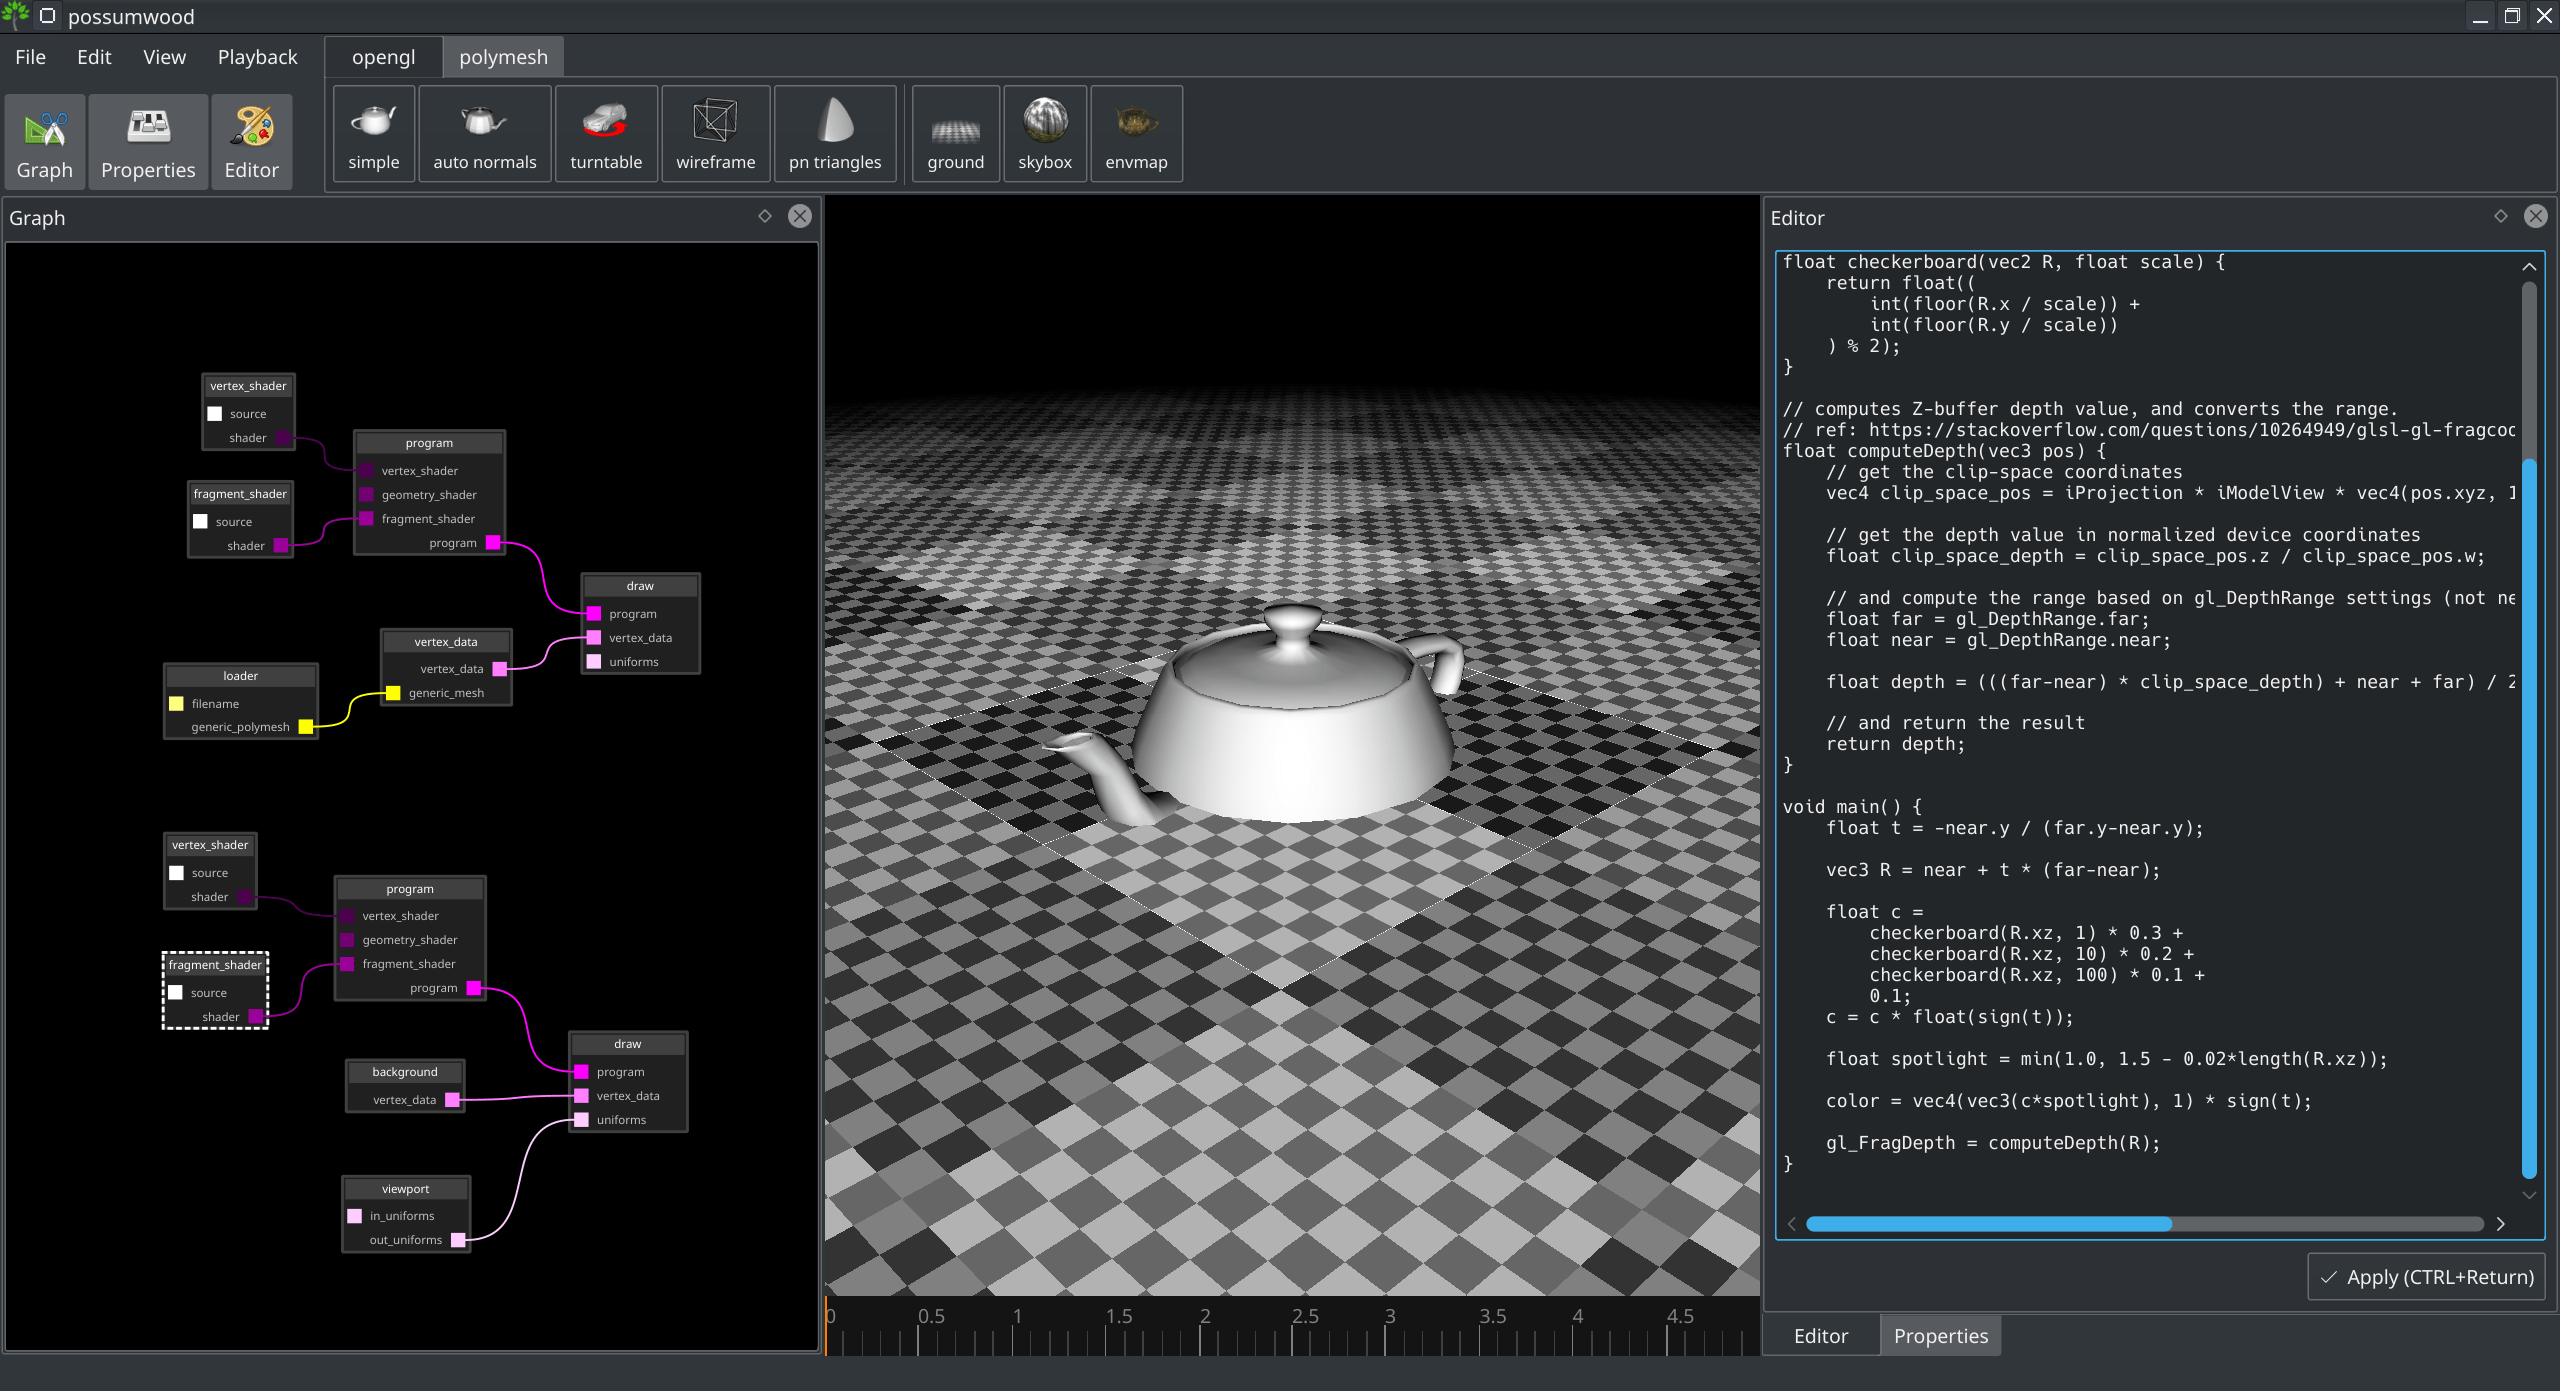The image size is (2560, 1391).
Task: Switch to the Properties tab at bottom right
Action: [x=1938, y=1335]
